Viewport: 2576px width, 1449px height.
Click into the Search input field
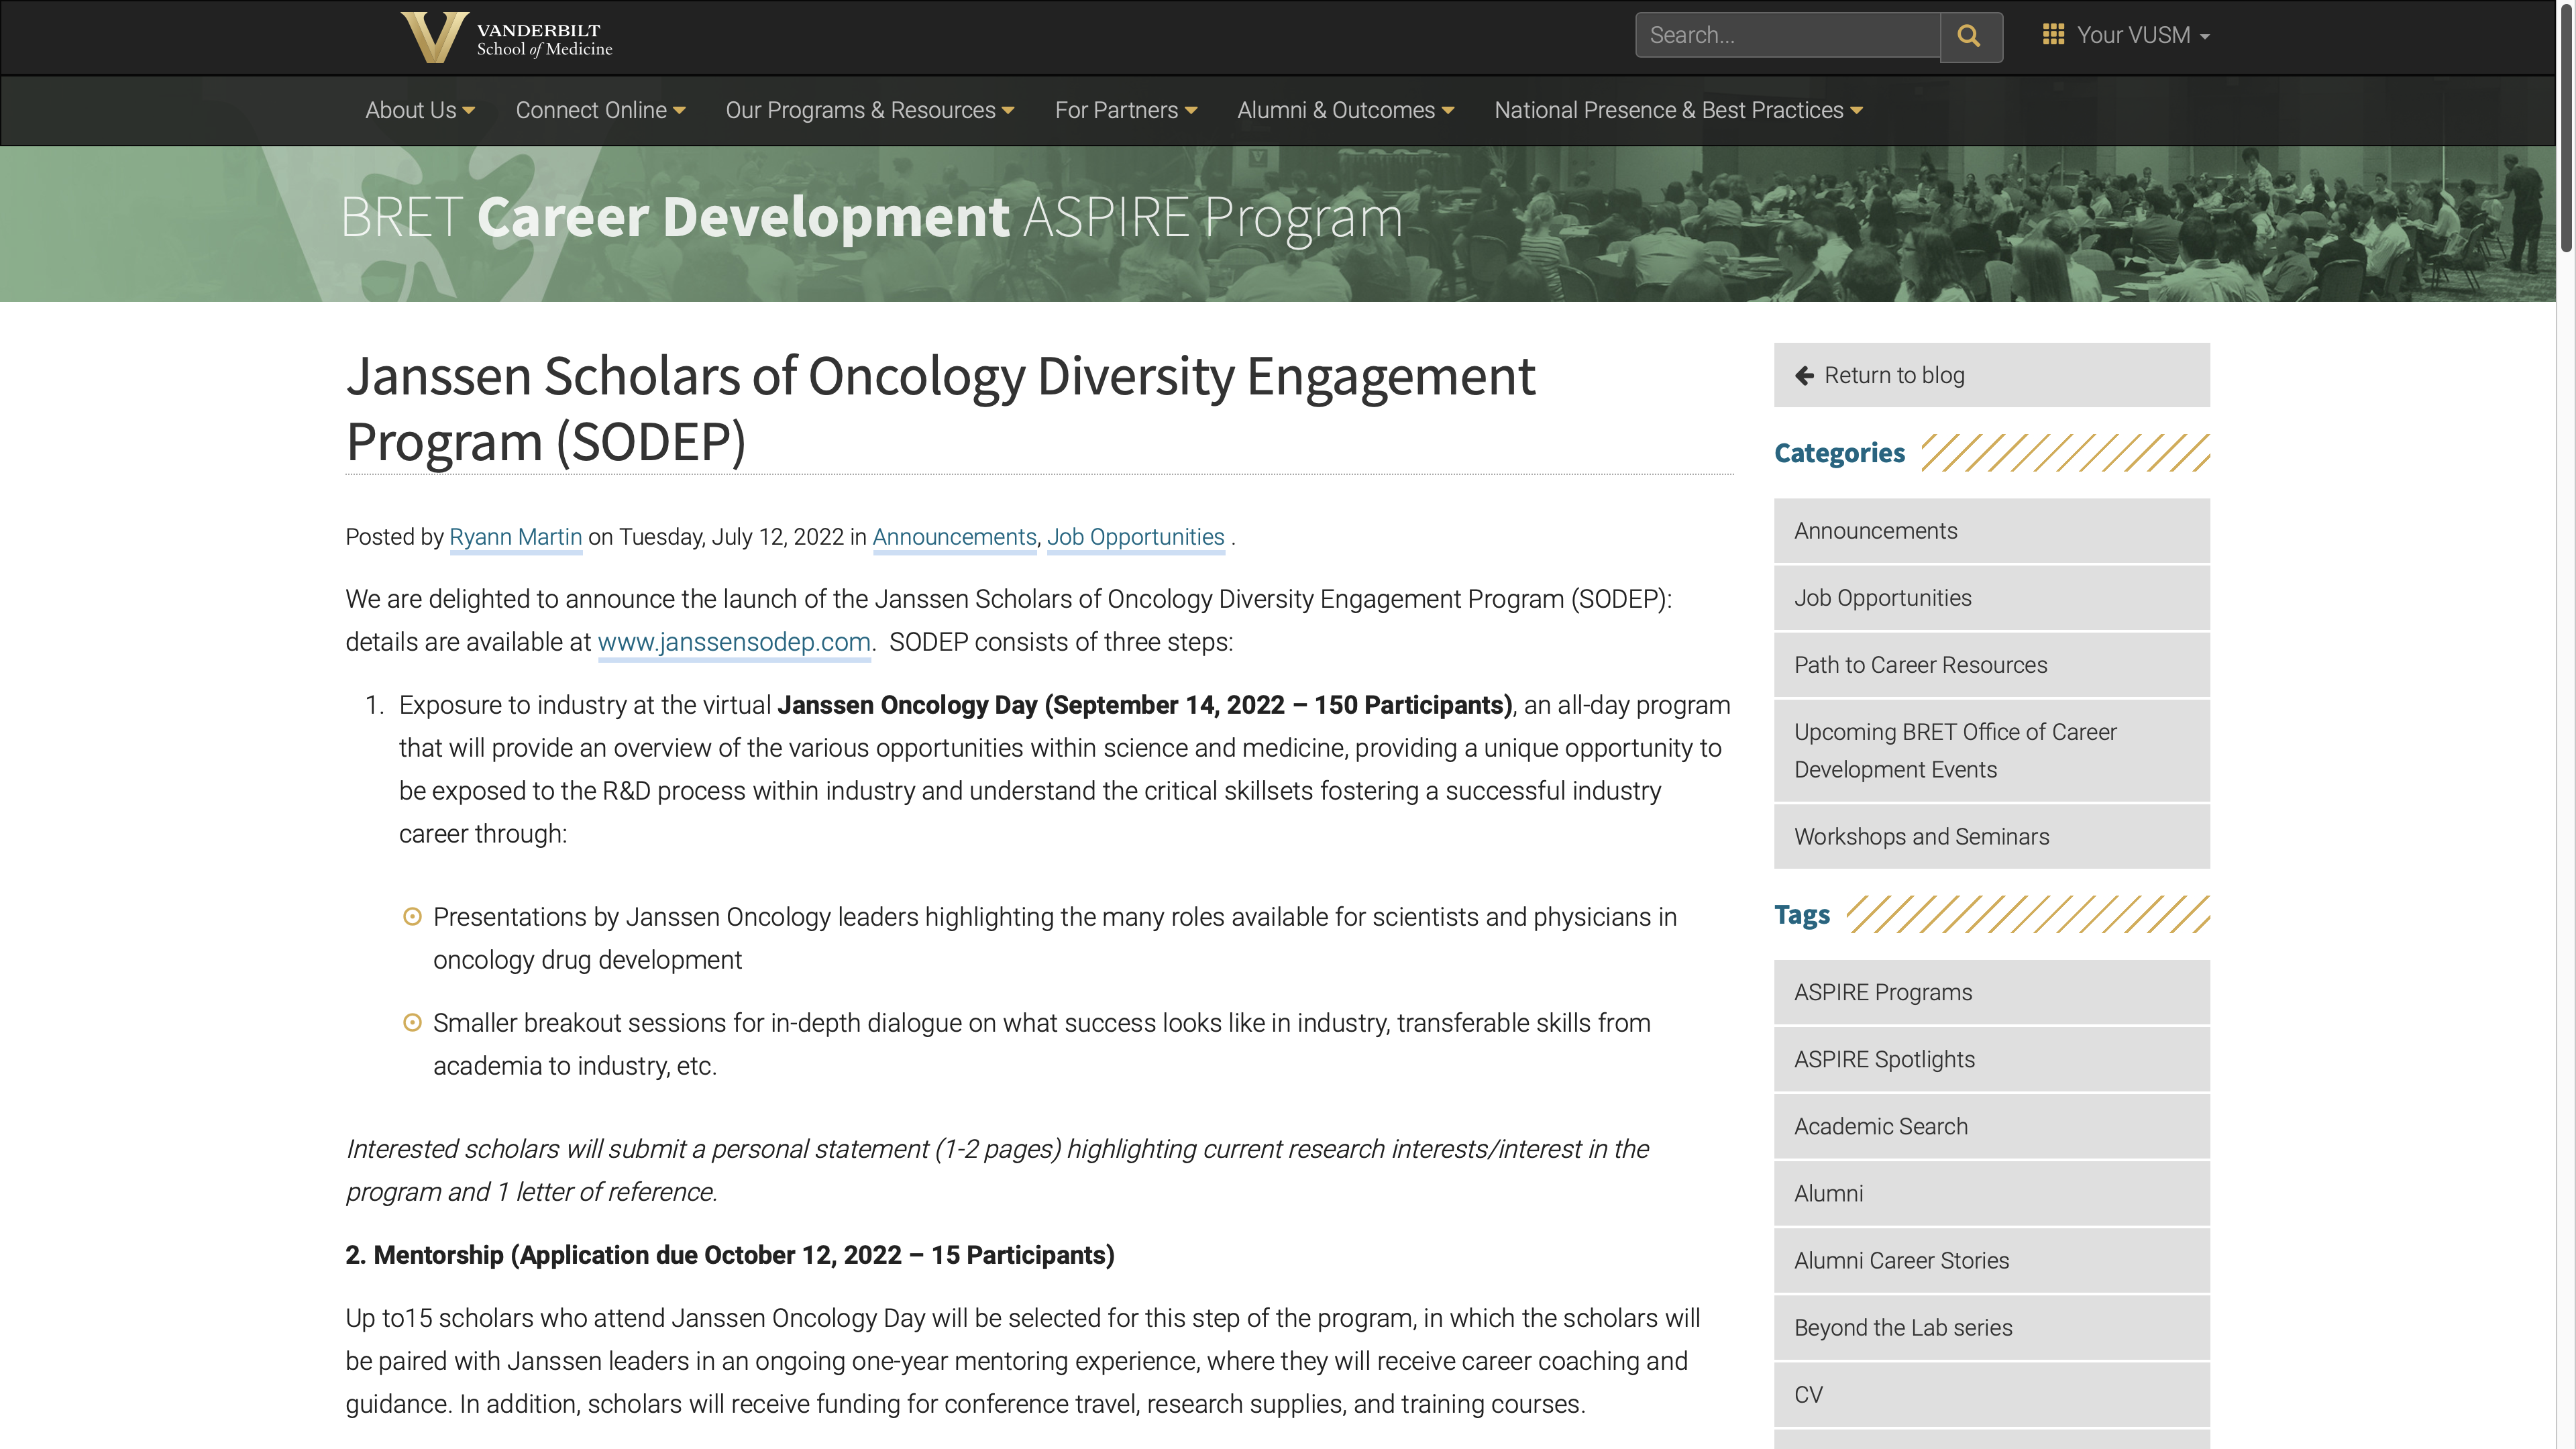1788,36
